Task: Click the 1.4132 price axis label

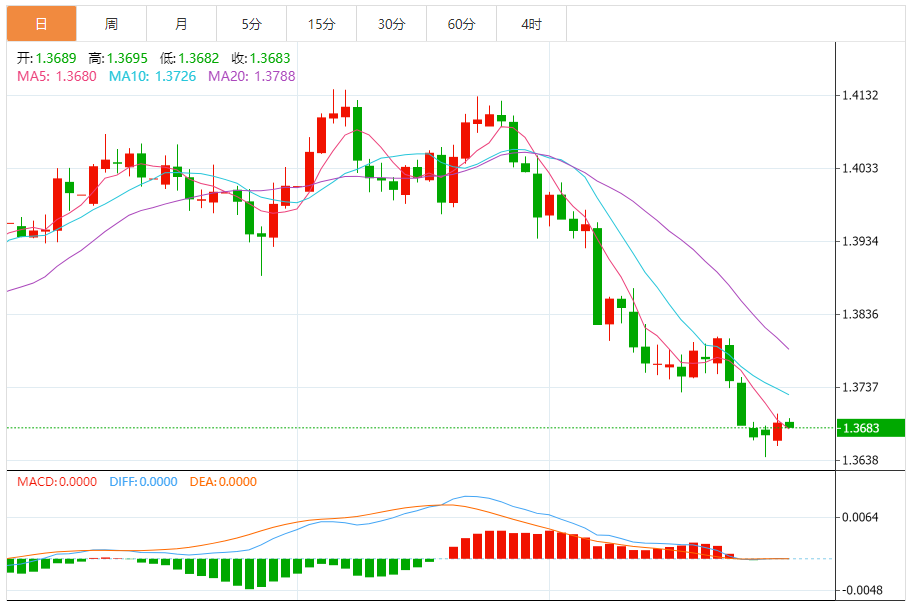Action: 860,96
